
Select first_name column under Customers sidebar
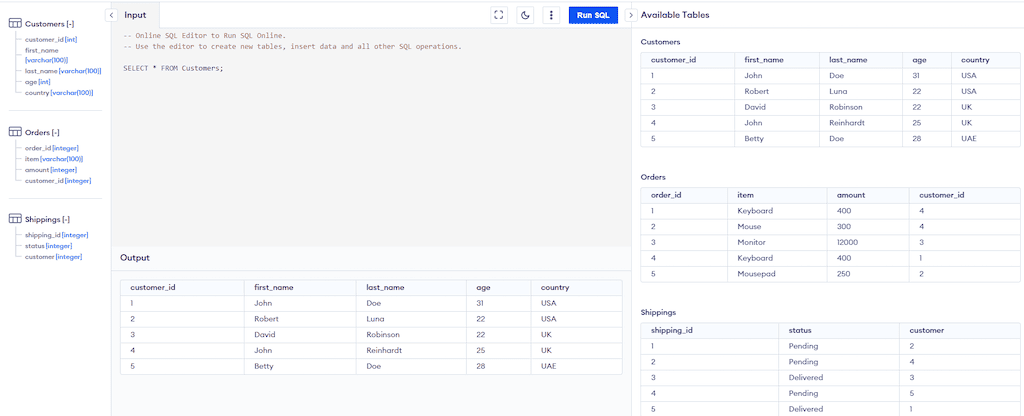click(x=46, y=55)
